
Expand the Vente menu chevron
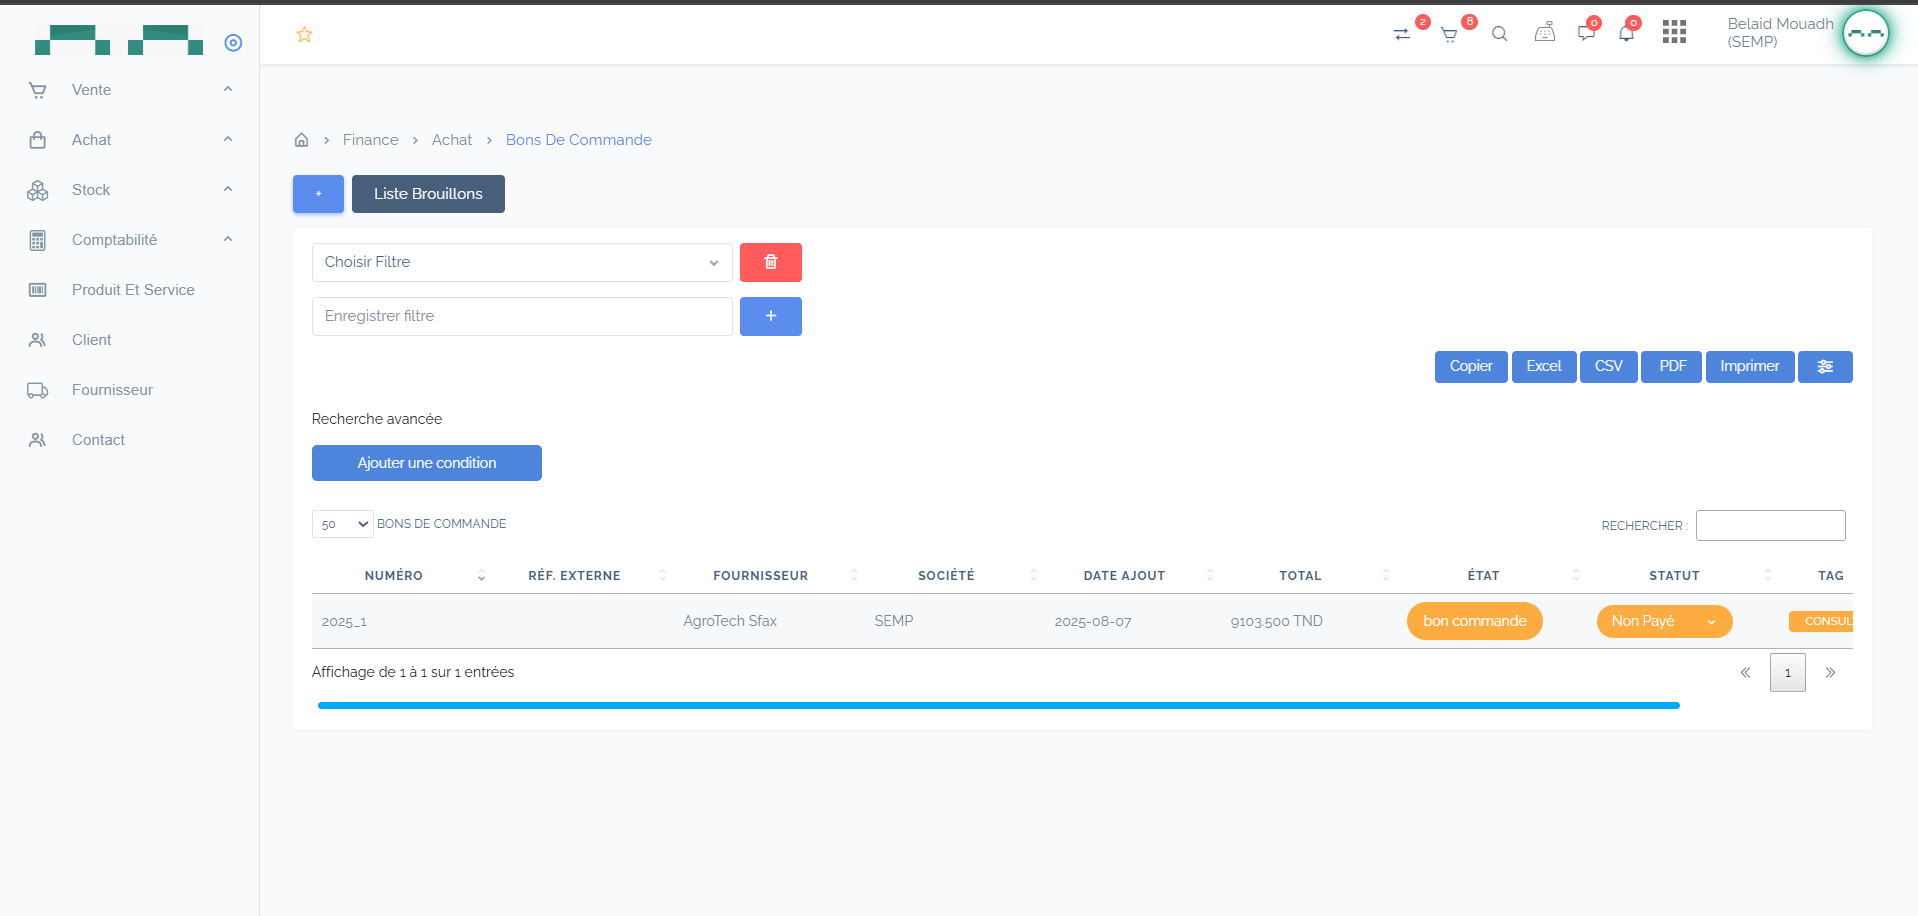[x=228, y=89]
